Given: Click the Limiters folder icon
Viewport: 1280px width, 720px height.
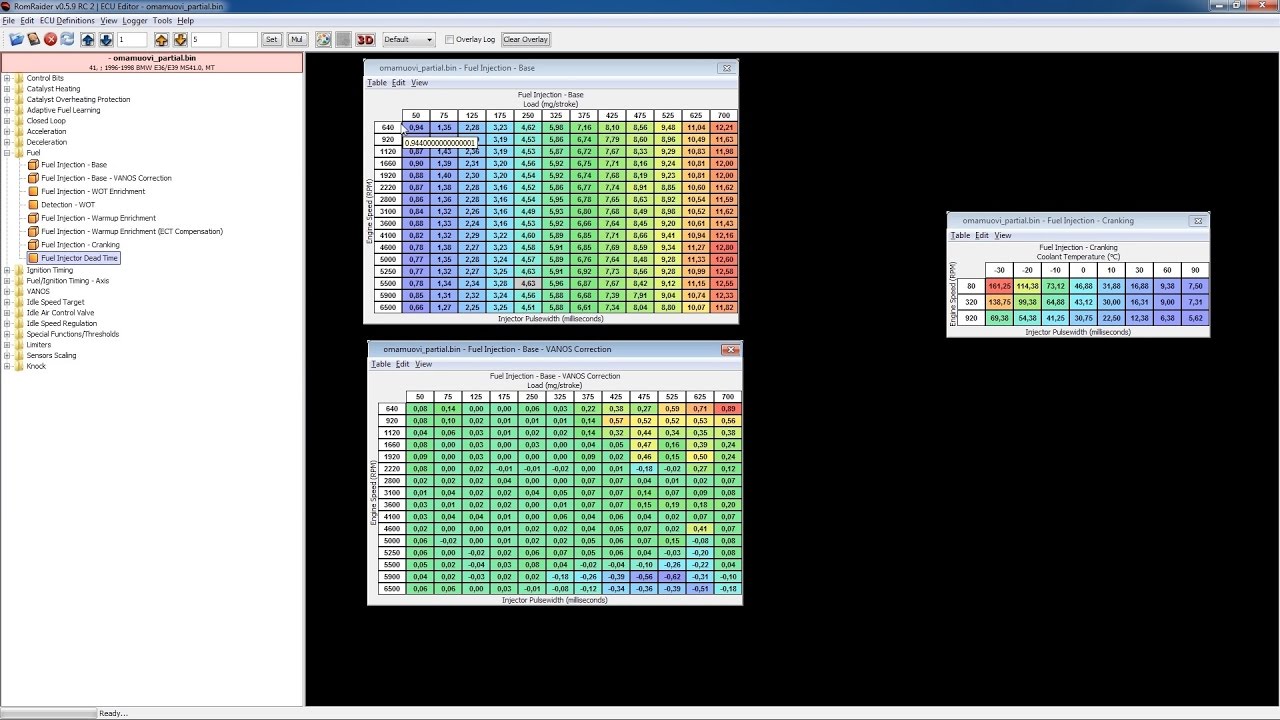Looking at the screenshot, I should click(18, 345).
